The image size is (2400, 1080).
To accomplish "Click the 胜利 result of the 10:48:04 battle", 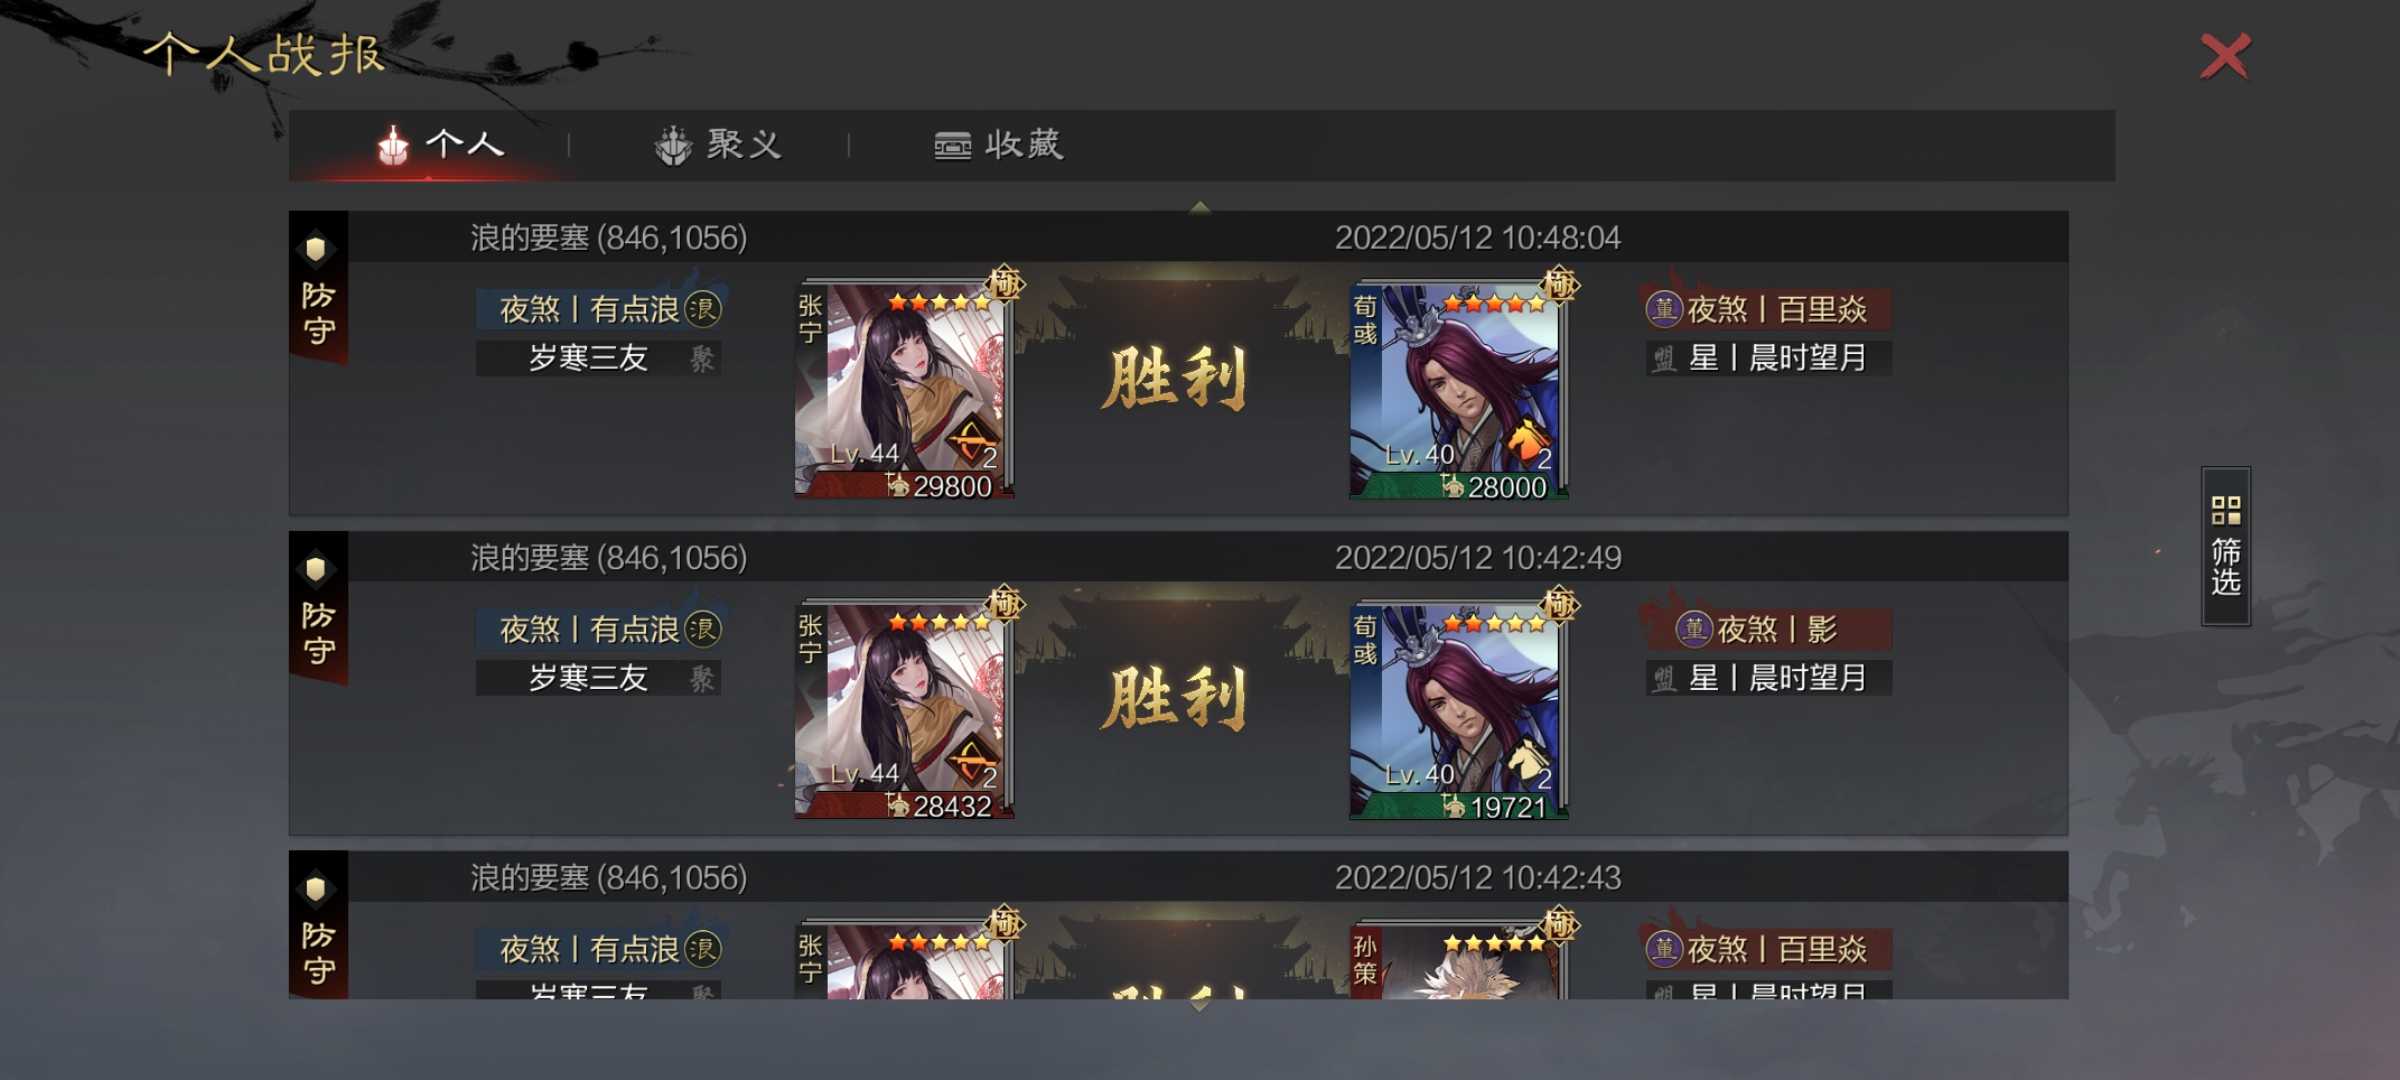I will 1175,378.
